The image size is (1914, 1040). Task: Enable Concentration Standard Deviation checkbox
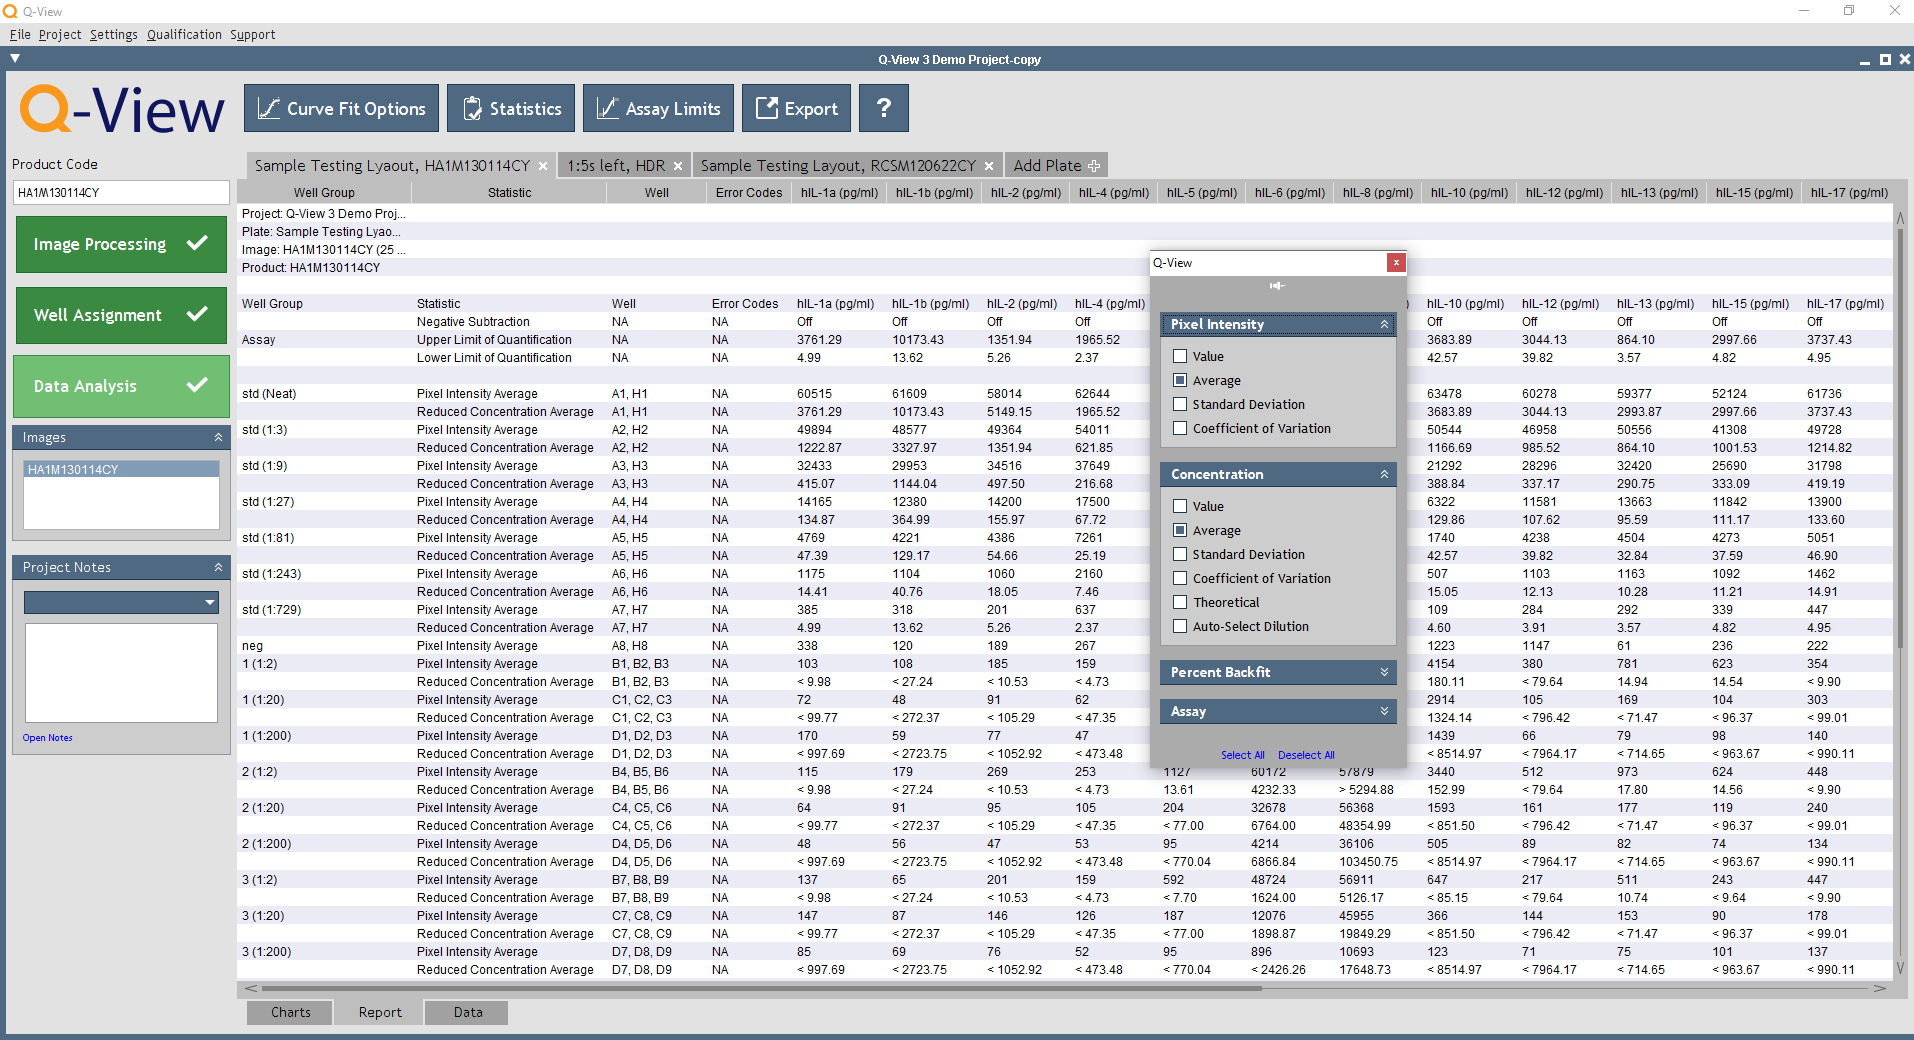(1180, 554)
